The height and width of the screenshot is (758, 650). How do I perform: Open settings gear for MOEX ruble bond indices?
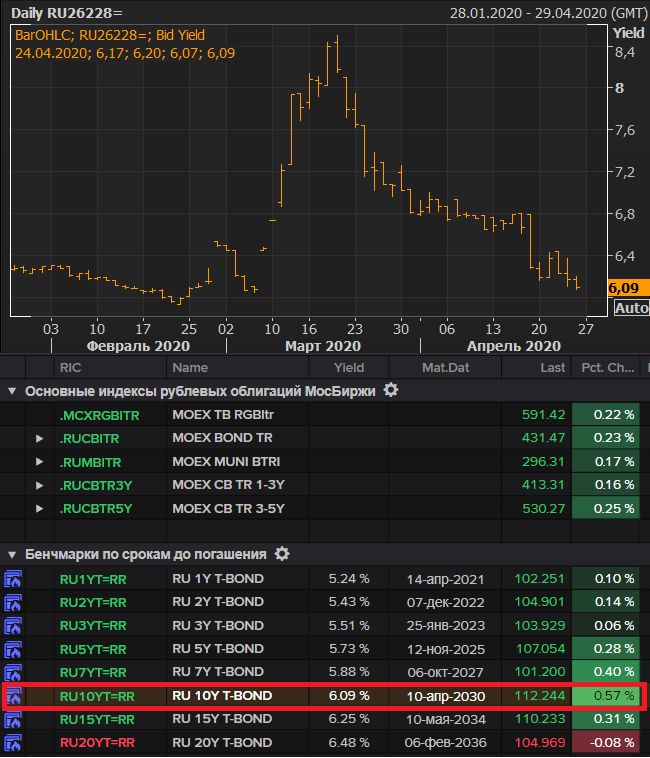392,390
